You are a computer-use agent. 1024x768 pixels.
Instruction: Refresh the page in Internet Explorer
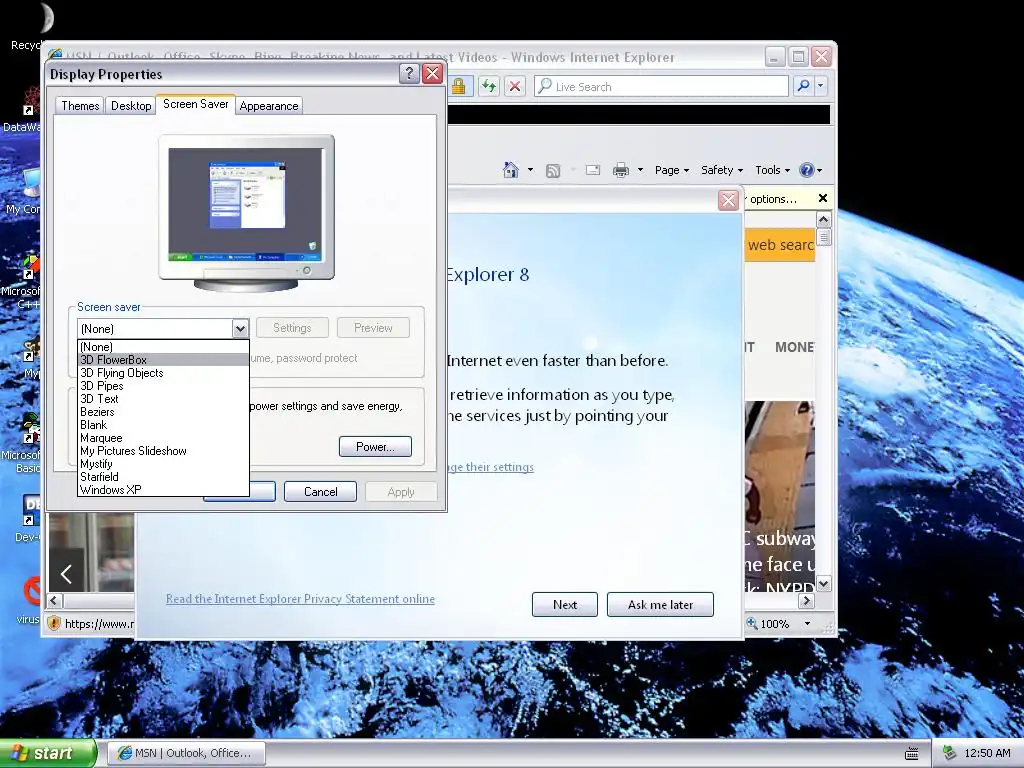(x=489, y=86)
